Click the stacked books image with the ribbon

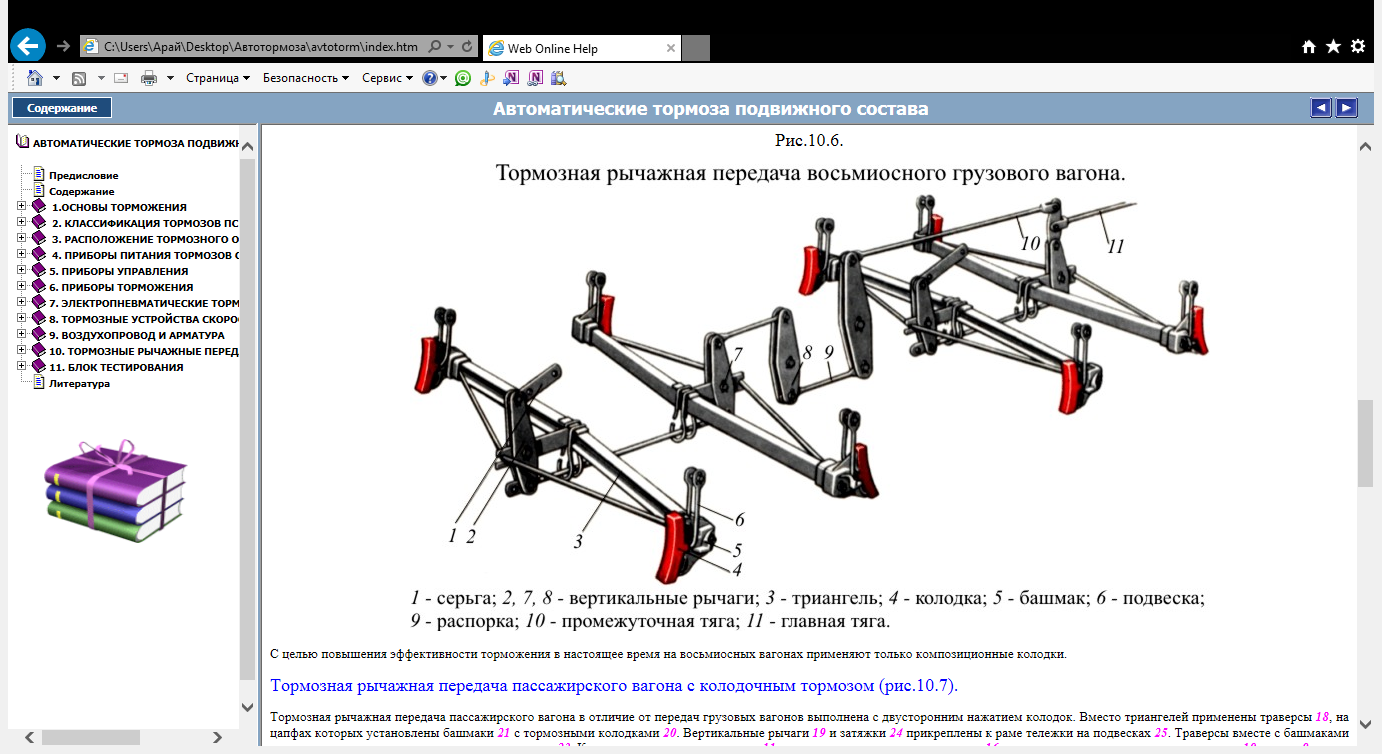(114, 491)
